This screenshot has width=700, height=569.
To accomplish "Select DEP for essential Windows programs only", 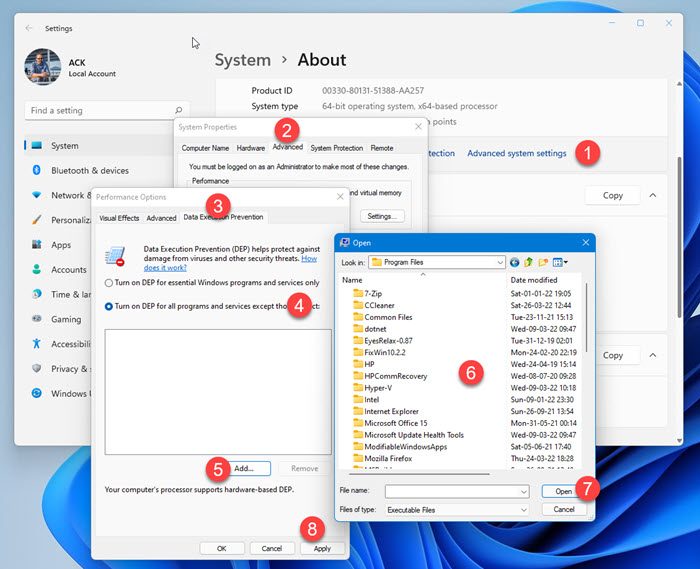I will [109, 283].
